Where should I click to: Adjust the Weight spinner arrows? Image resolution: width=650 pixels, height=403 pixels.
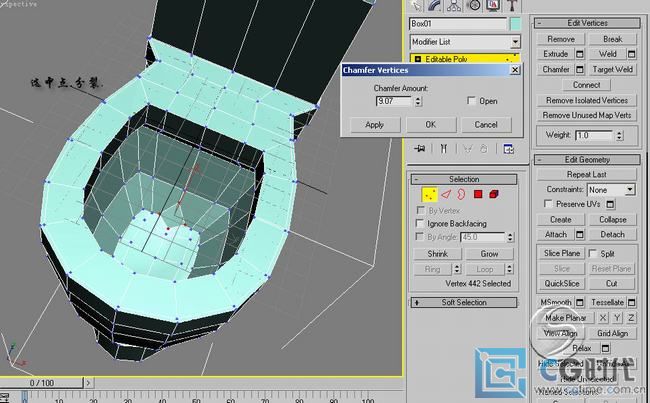[x=619, y=135]
